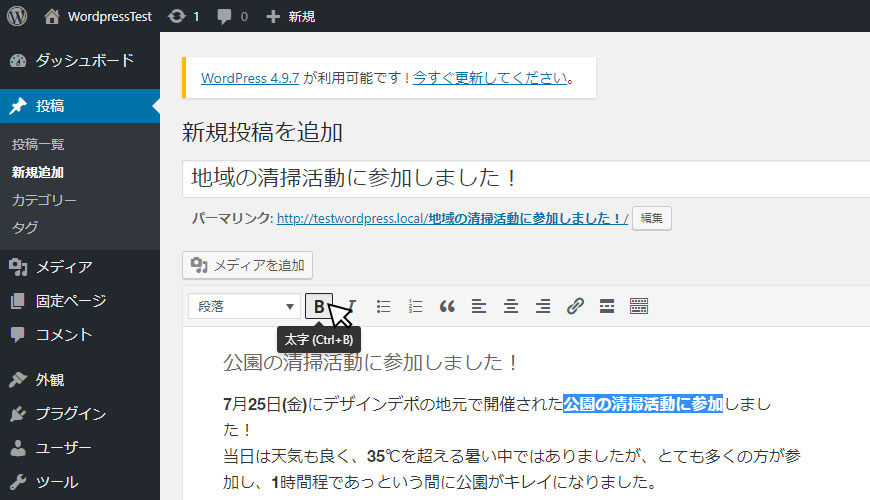Click the 新規投稿を追加 page heading
This screenshot has height=500, width=870.
click(x=262, y=133)
